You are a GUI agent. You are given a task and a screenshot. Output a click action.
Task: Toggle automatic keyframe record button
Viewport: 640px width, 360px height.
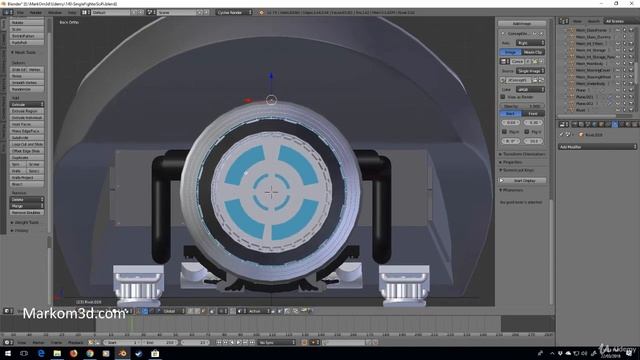click(304, 342)
